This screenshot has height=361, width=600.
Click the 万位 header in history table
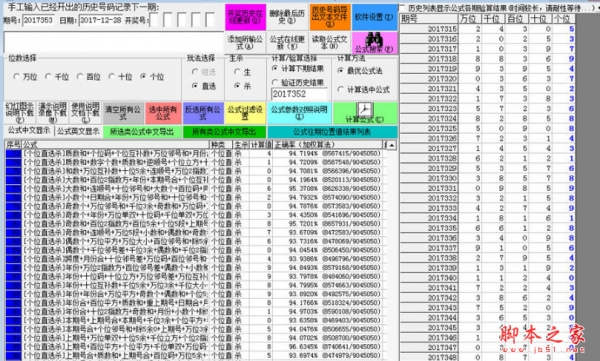(x=469, y=18)
